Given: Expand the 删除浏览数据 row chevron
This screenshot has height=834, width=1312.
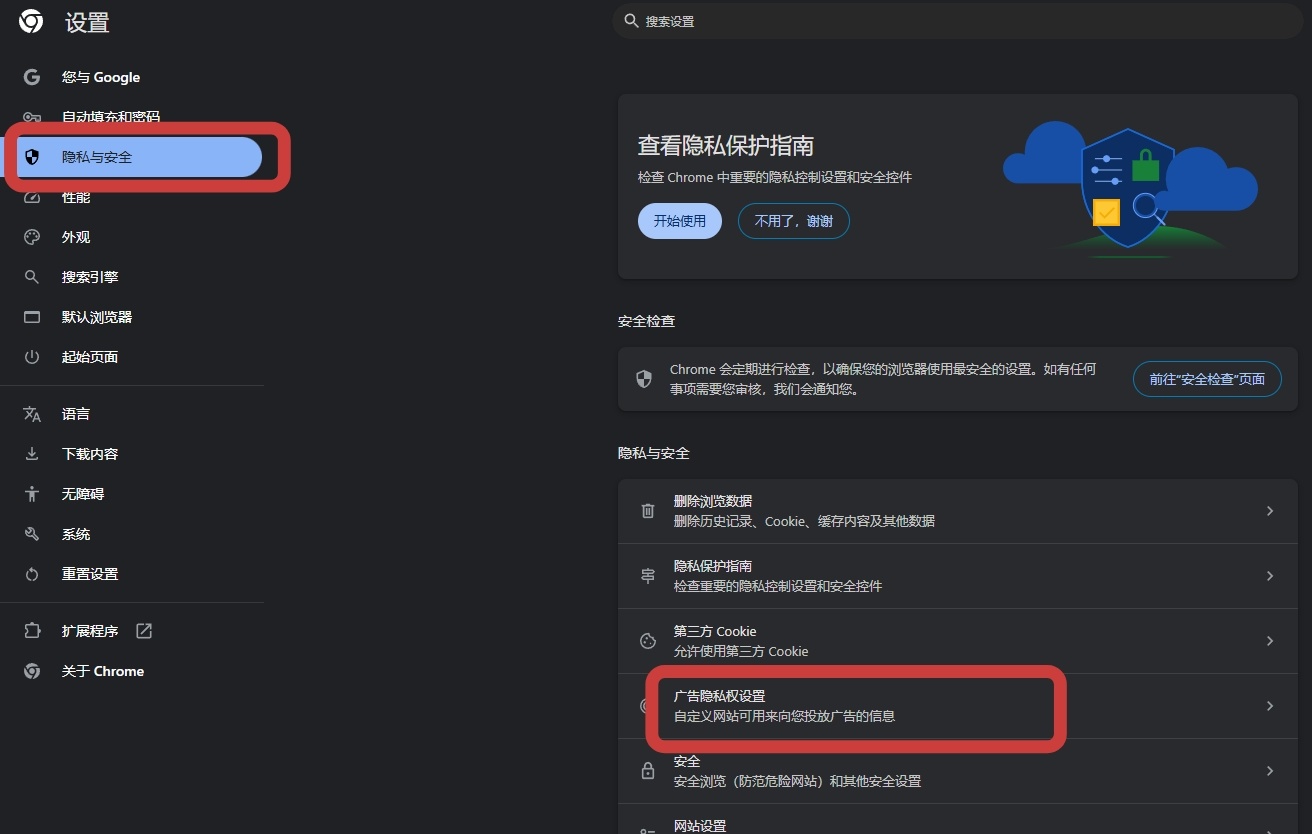Looking at the screenshot, I should (x=1270, y=511).
